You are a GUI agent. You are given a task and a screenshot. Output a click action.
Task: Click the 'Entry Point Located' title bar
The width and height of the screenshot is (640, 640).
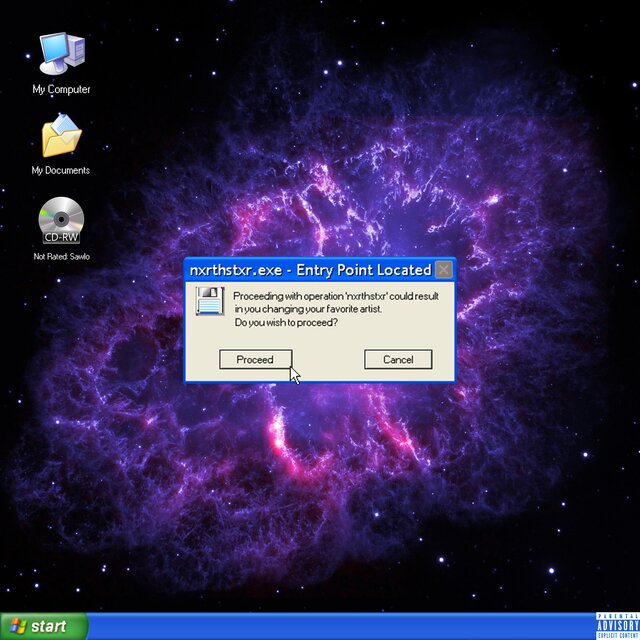pyautogui.click(x=310, y=270)
